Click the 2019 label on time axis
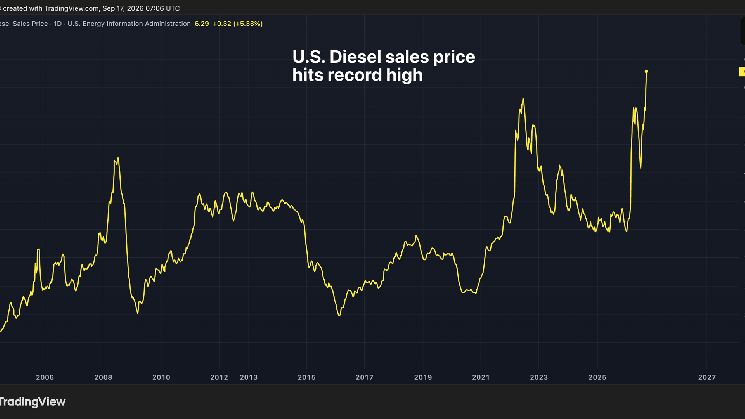The height and width of the screenshot is (419, 745). pyautogui.click(x=423, y=377)
